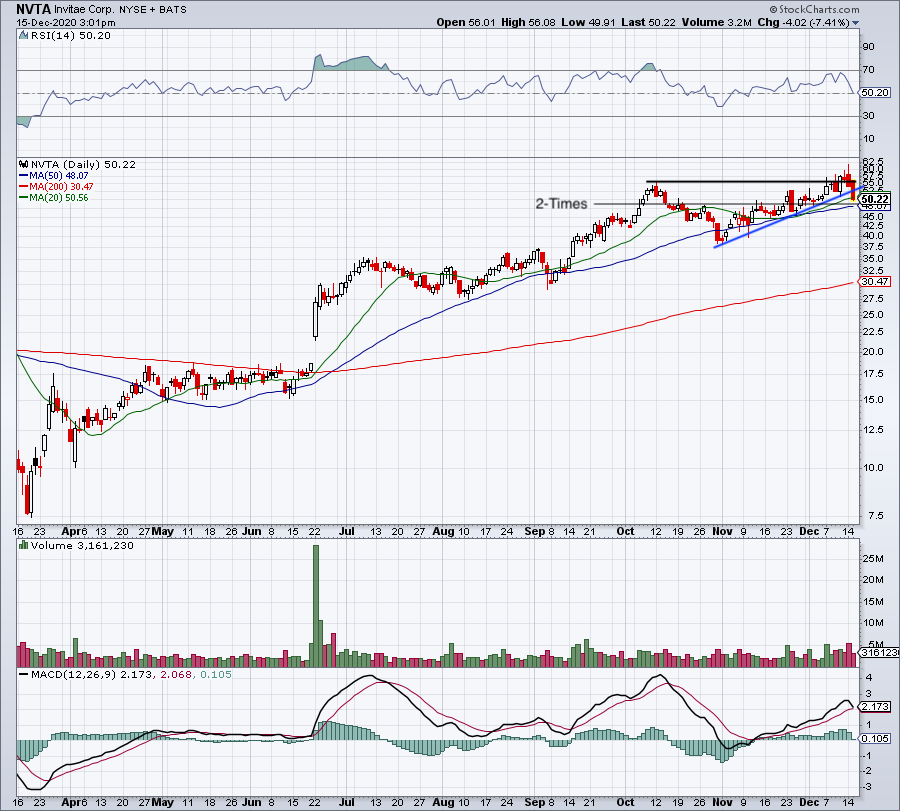
Task: Select the NVTA ticker symbol title
Action: pos(33,9)
